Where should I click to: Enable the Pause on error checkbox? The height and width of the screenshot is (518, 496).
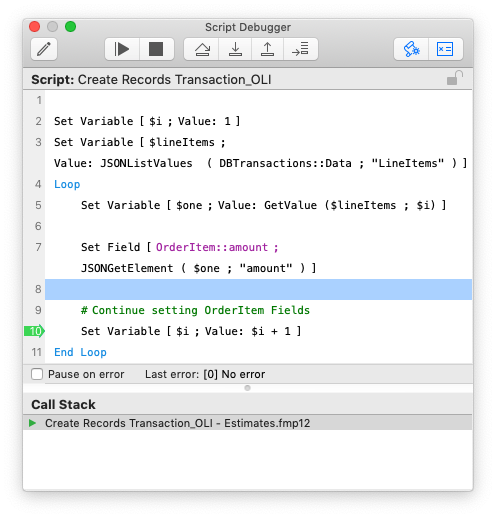37,374
